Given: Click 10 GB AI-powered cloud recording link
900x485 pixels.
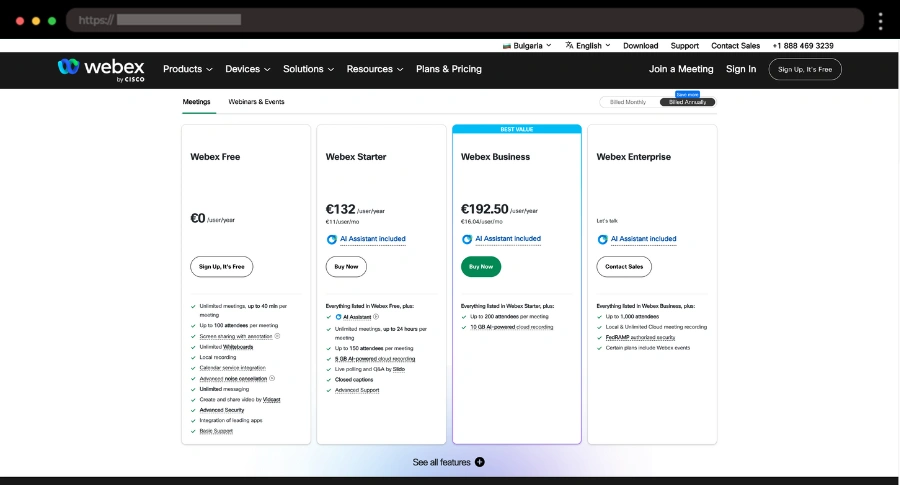Looking at the screenshot, I should (511, 327).
